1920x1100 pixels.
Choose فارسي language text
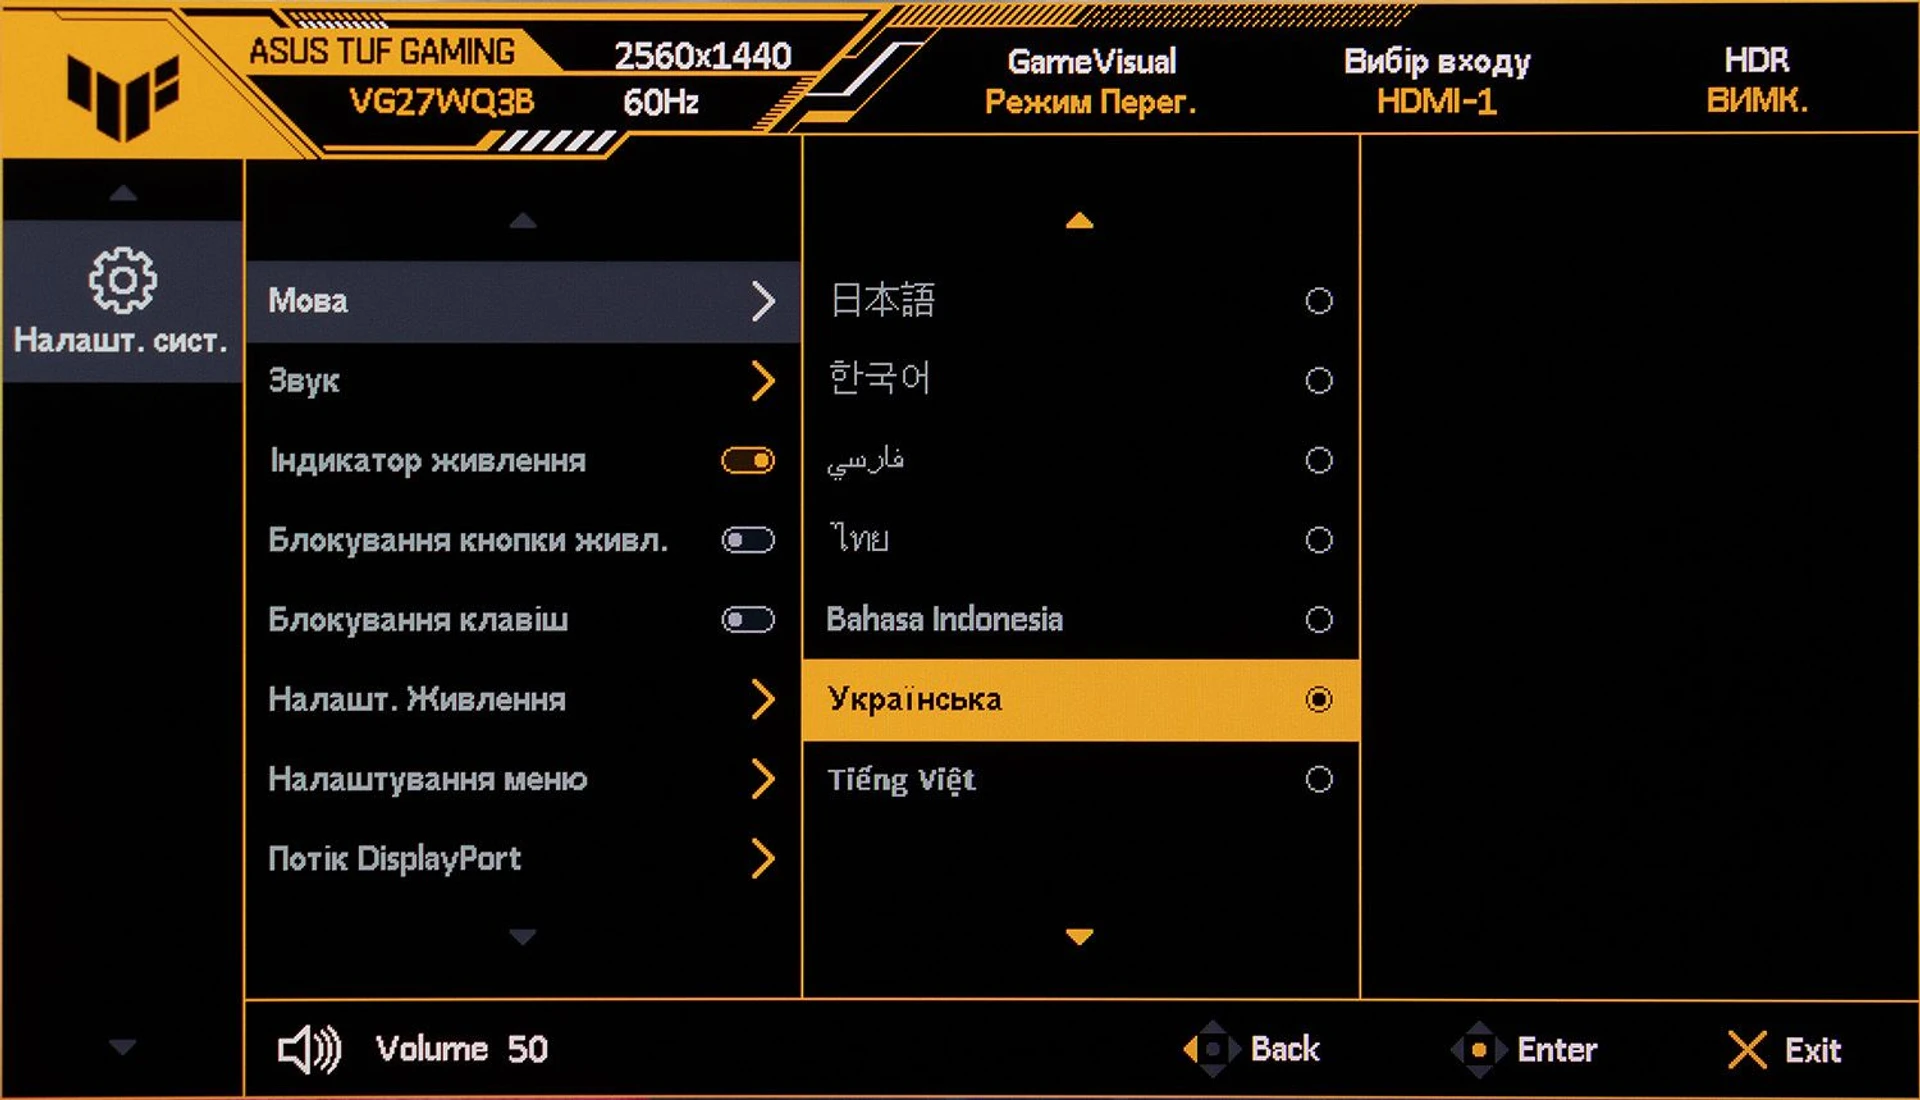tap(866, 460)
